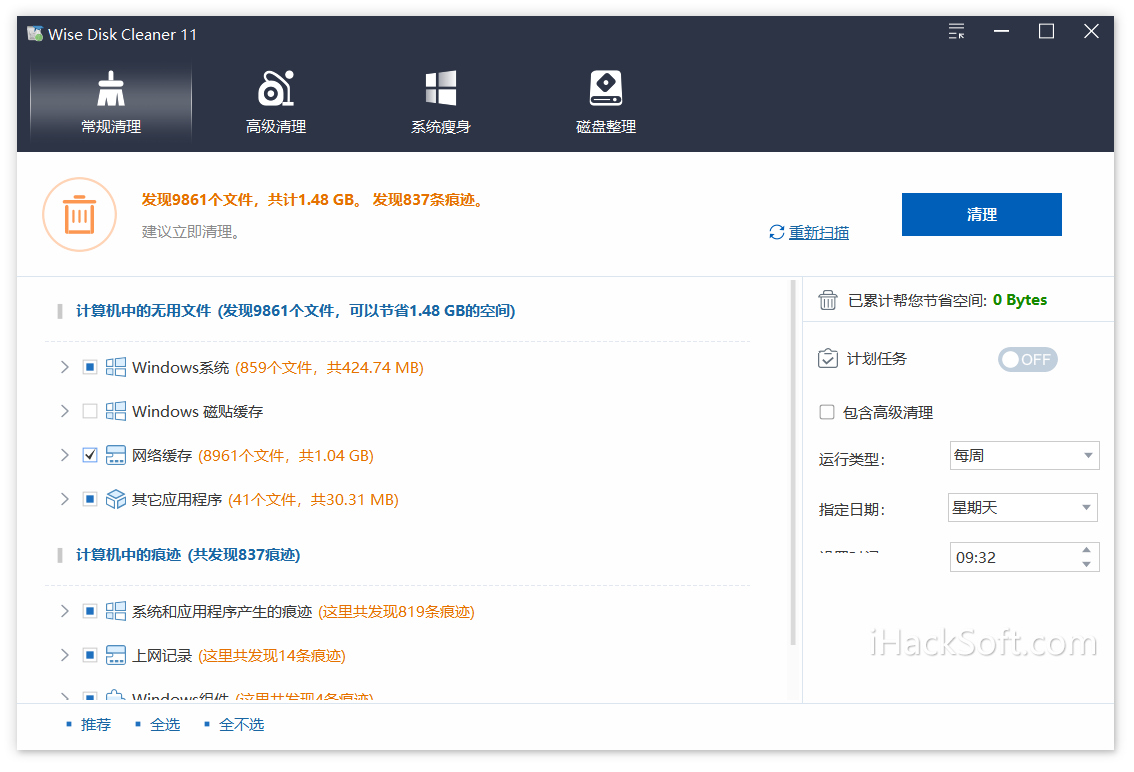
Task: Uncheck the 网络缓存 checkbox
Action: click(90, 455)
